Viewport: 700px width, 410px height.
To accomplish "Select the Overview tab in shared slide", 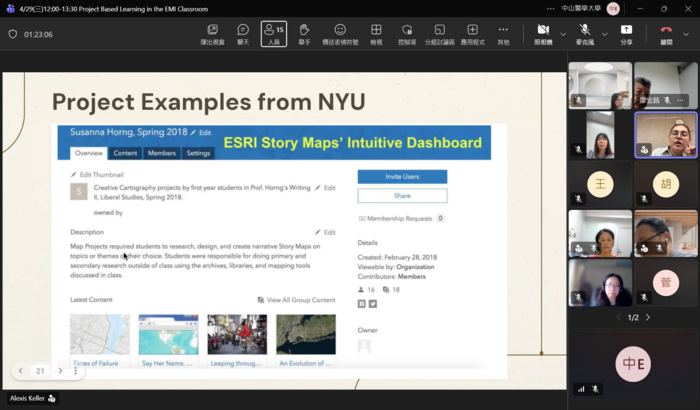I will pos(88,153).
